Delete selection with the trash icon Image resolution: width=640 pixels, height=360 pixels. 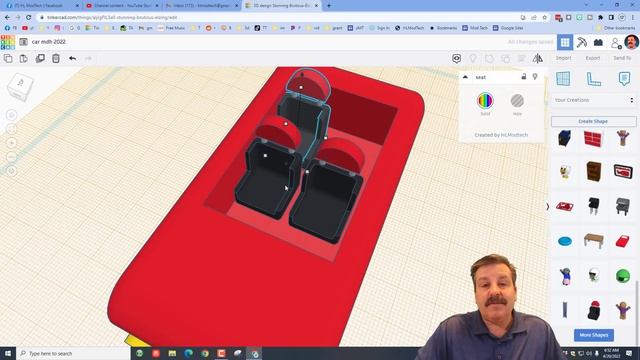tap(56, 58)
